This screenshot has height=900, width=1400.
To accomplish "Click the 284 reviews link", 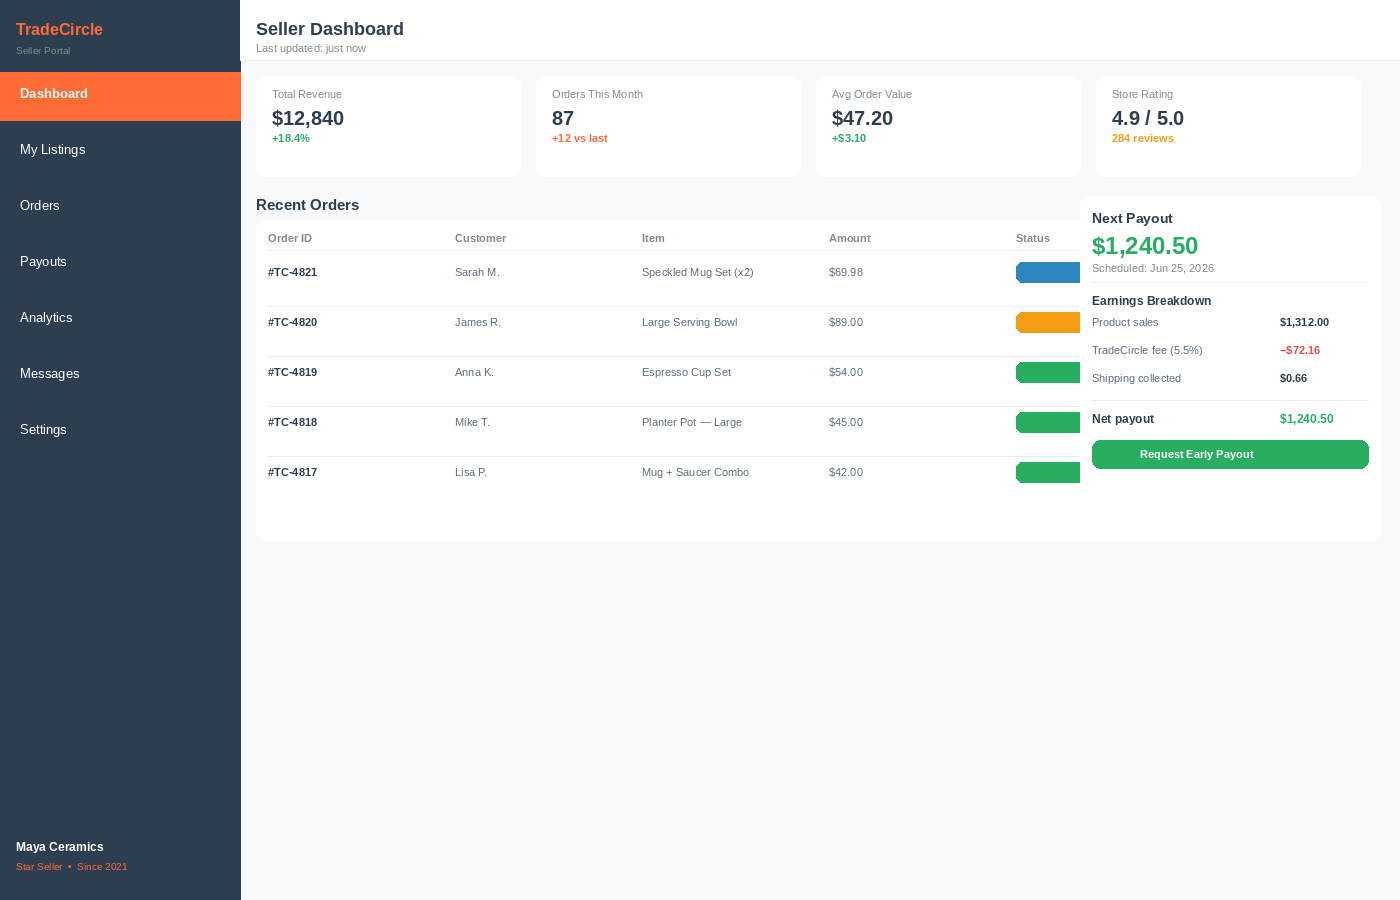I will pyautogui.click(x=1142, y=138).
